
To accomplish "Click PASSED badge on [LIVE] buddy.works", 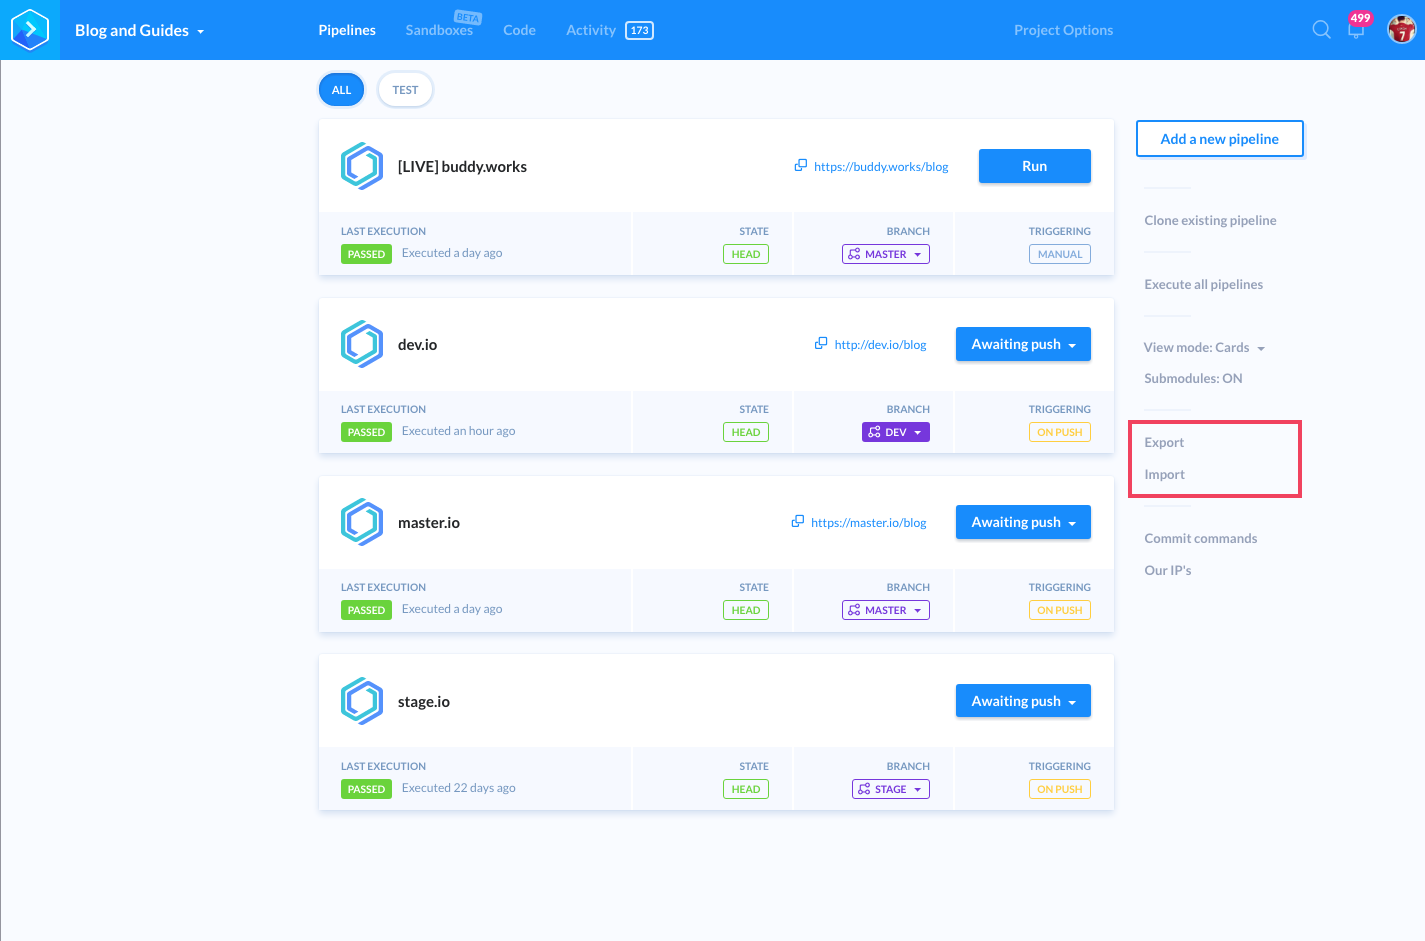I will [x=366, y=254].
